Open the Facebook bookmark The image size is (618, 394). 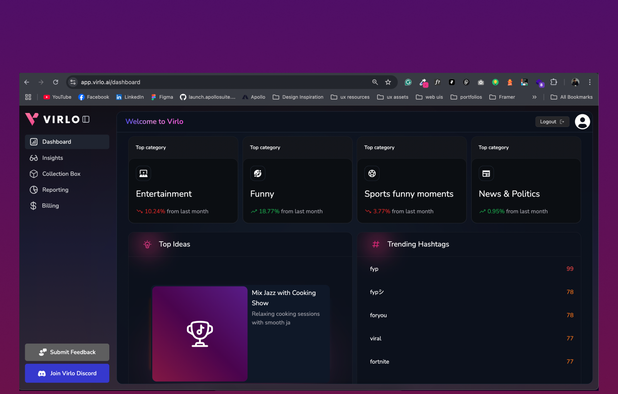tap(94, 97)
